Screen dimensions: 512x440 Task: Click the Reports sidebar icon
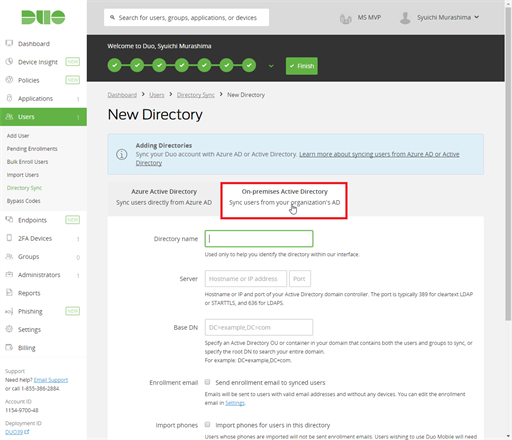[9, 293]
